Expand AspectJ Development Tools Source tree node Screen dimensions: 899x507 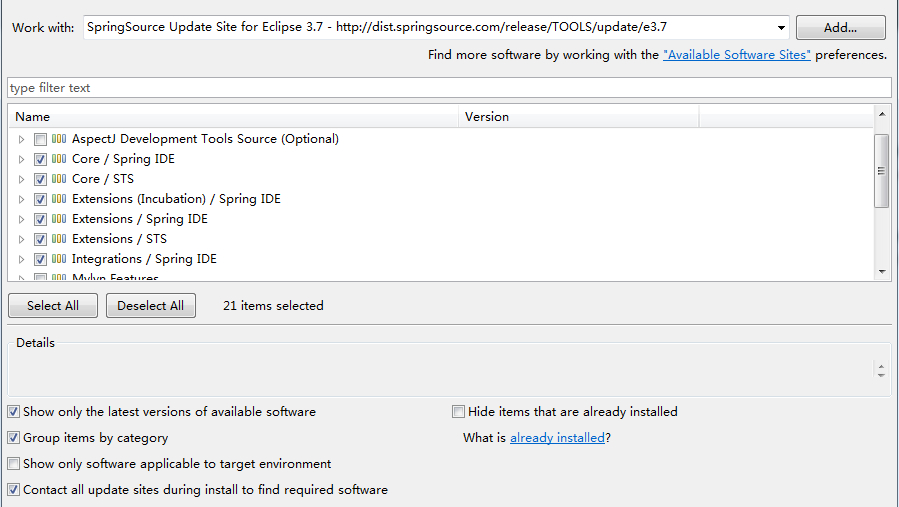pyautogui.click(x=21, y=139)
